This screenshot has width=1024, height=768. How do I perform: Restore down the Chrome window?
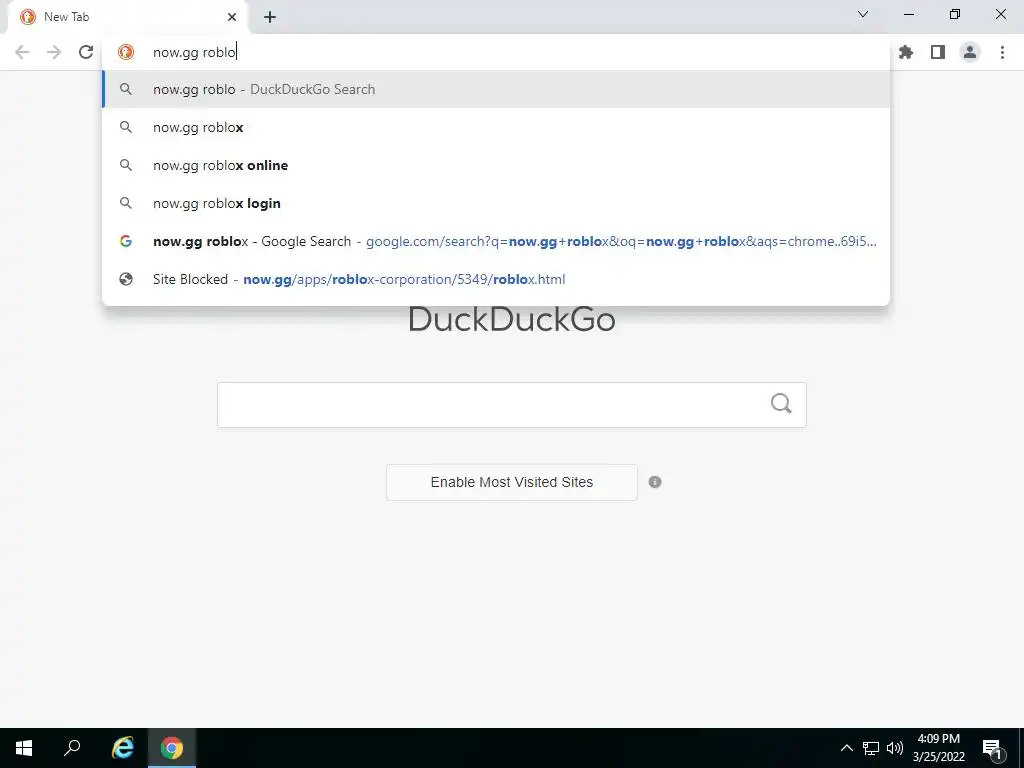pos(955,14)
